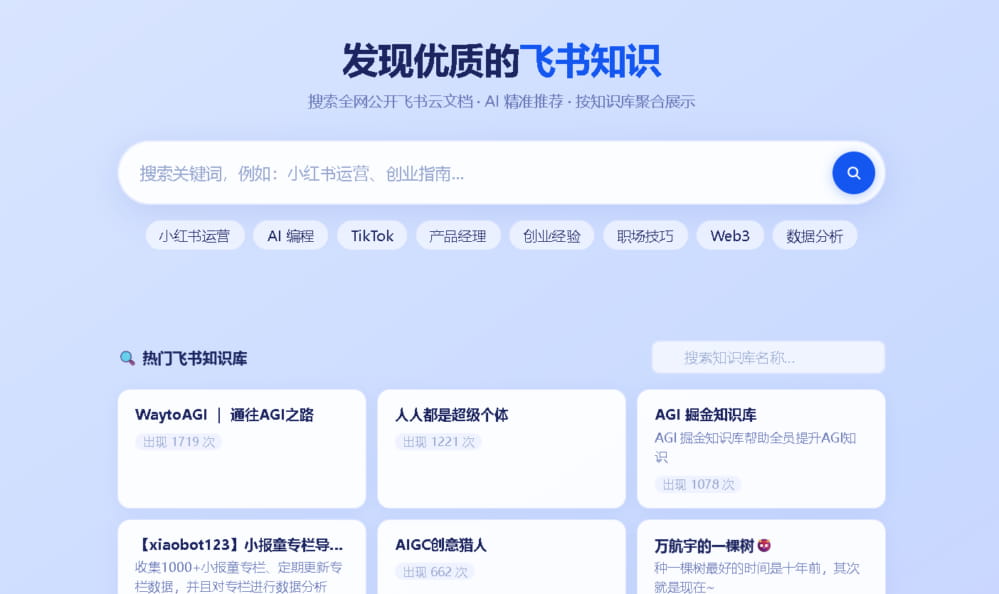Click the emoji icon after 万航宇的一棵树

764,546
